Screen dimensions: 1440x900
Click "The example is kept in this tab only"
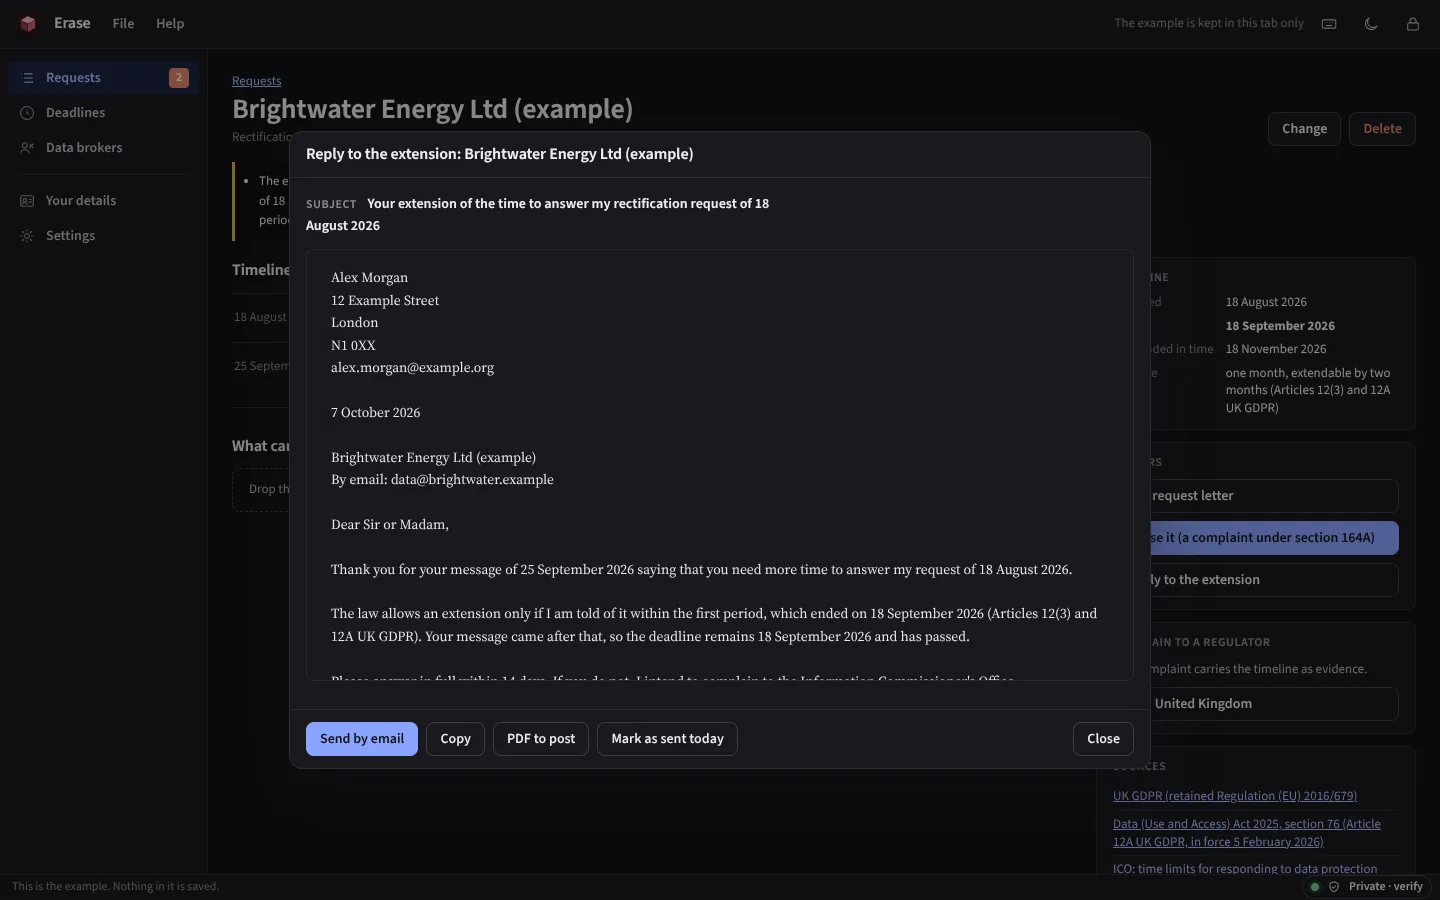pyautogui.click(x=1209, y=23)
